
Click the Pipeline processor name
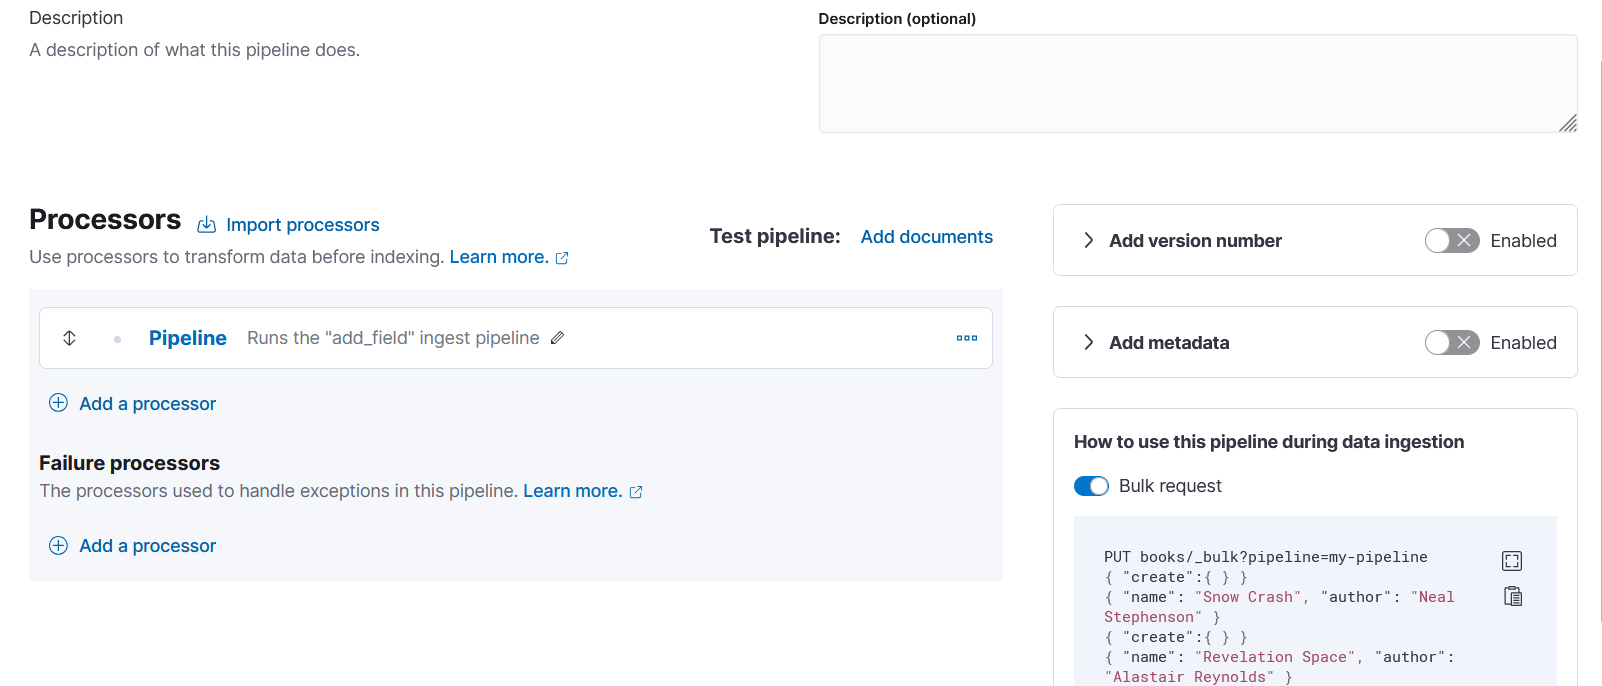(188, 338)
